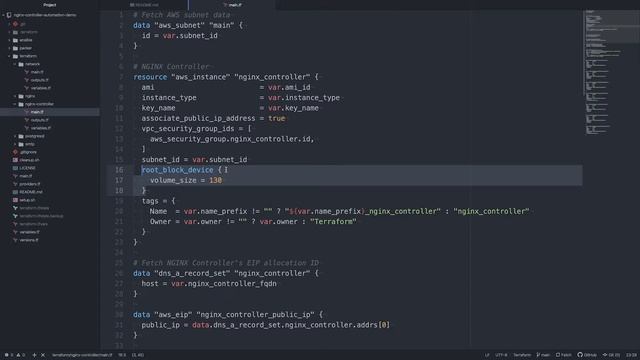Click the file path in status bar
This screenshot has height=360, width=640.
click(82, 355)
